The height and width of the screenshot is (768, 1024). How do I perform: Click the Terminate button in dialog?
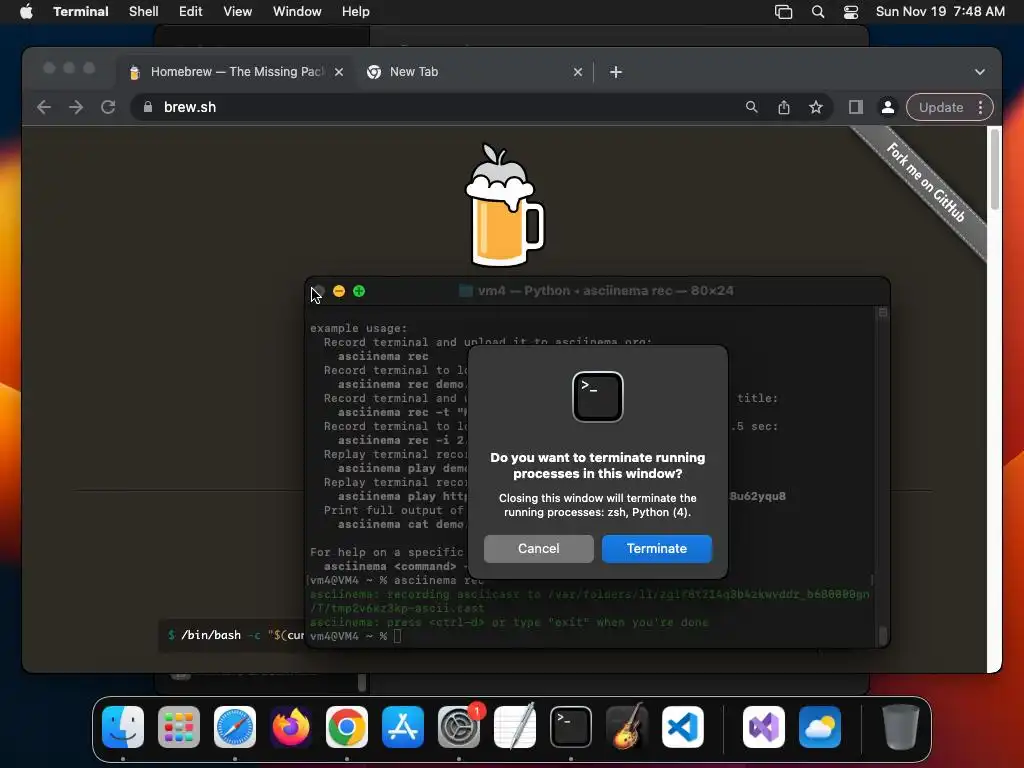pos(656,549)
